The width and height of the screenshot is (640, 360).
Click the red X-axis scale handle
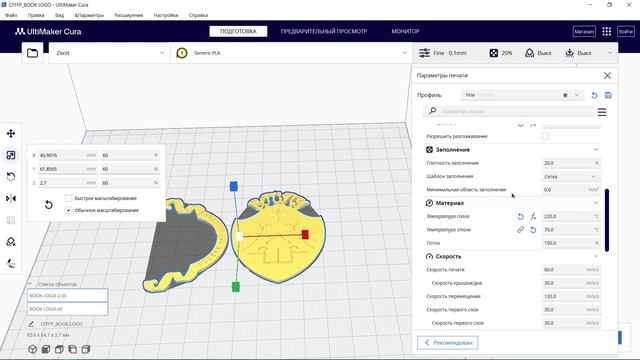pos(305,234)
